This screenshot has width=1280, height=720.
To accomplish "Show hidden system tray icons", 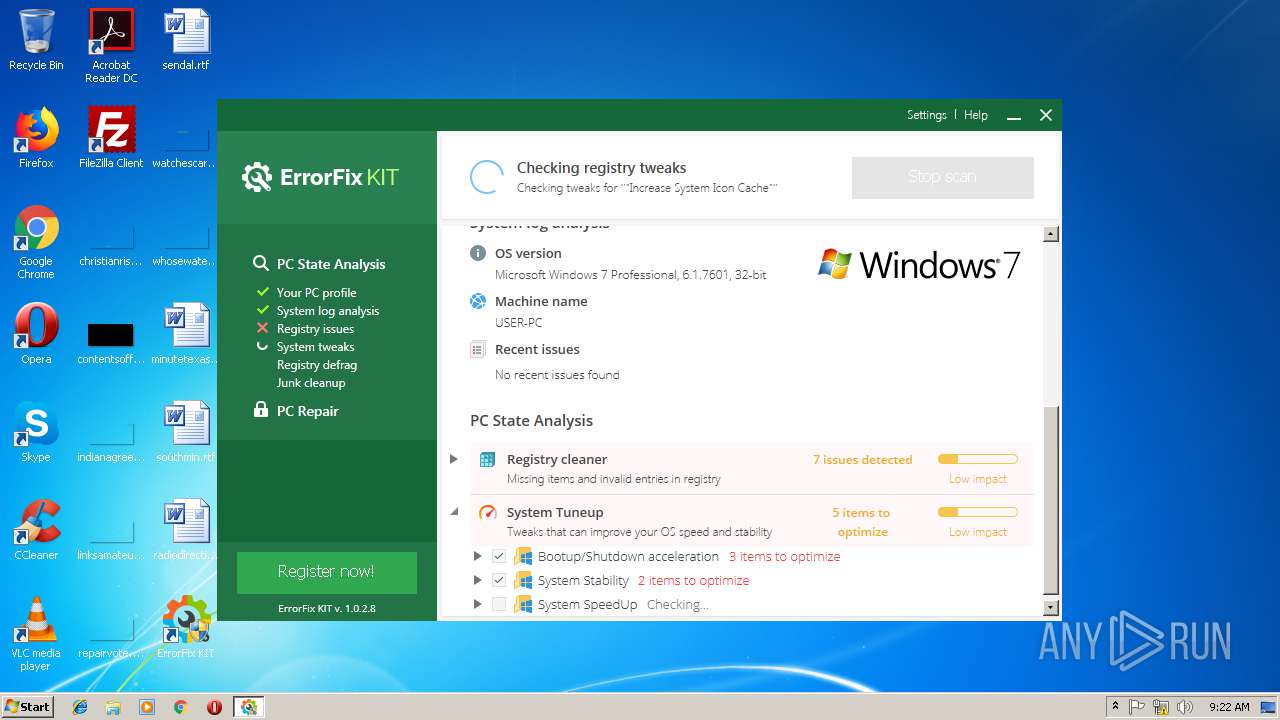I will (1115, 707).
